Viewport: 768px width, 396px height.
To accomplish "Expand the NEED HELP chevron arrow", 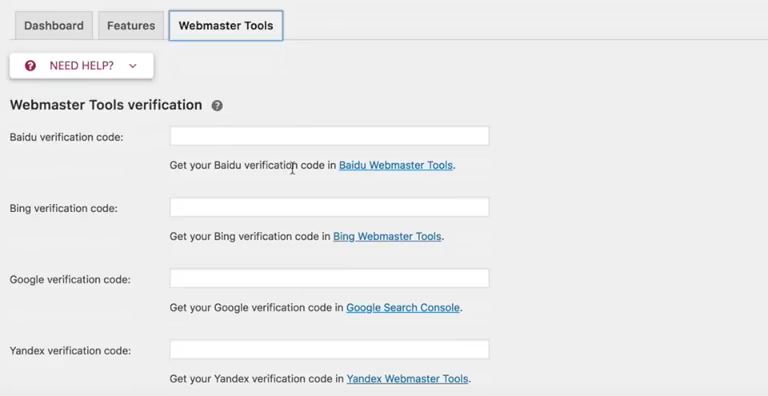I will 133,66.
